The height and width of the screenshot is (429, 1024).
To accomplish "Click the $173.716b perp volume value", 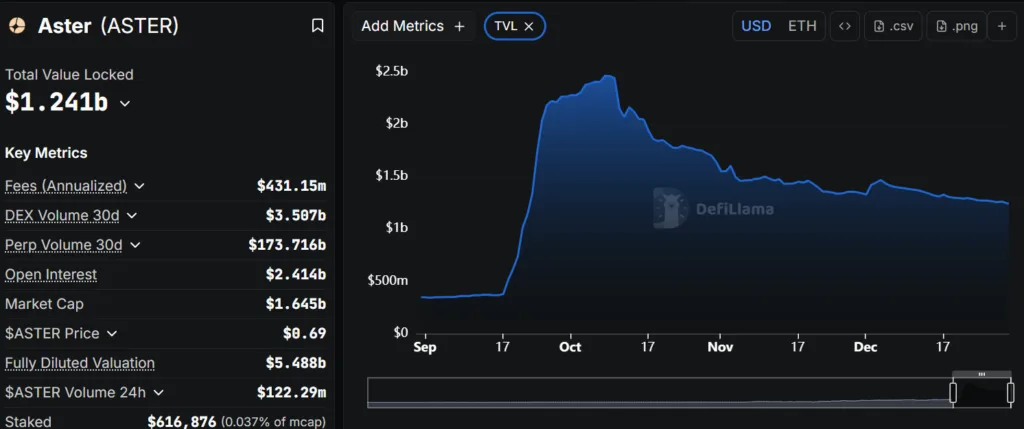I will click(x=287, y=245).
